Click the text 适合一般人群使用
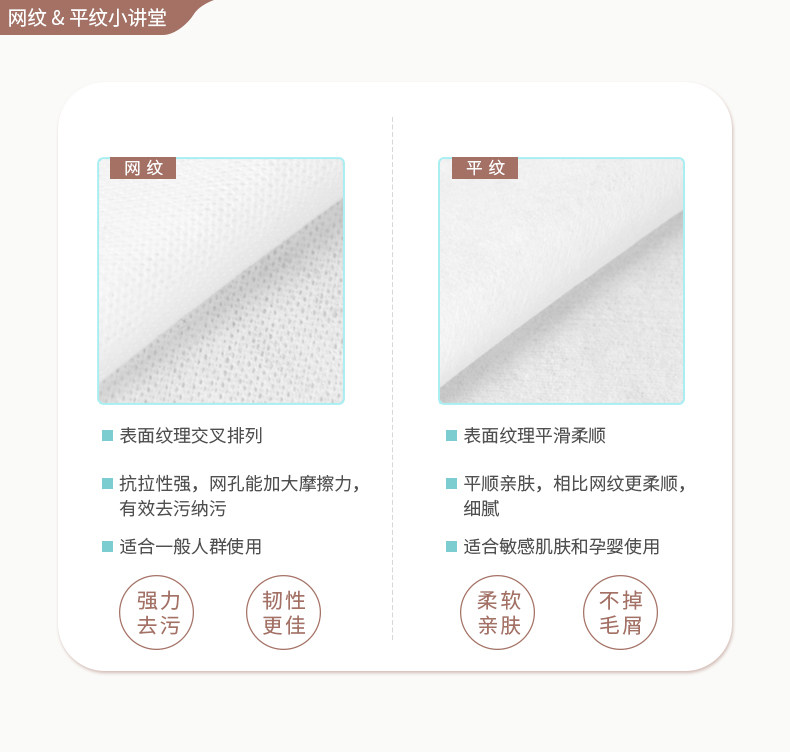This screenshot has height=752, width=790. (x=191, y=546)
